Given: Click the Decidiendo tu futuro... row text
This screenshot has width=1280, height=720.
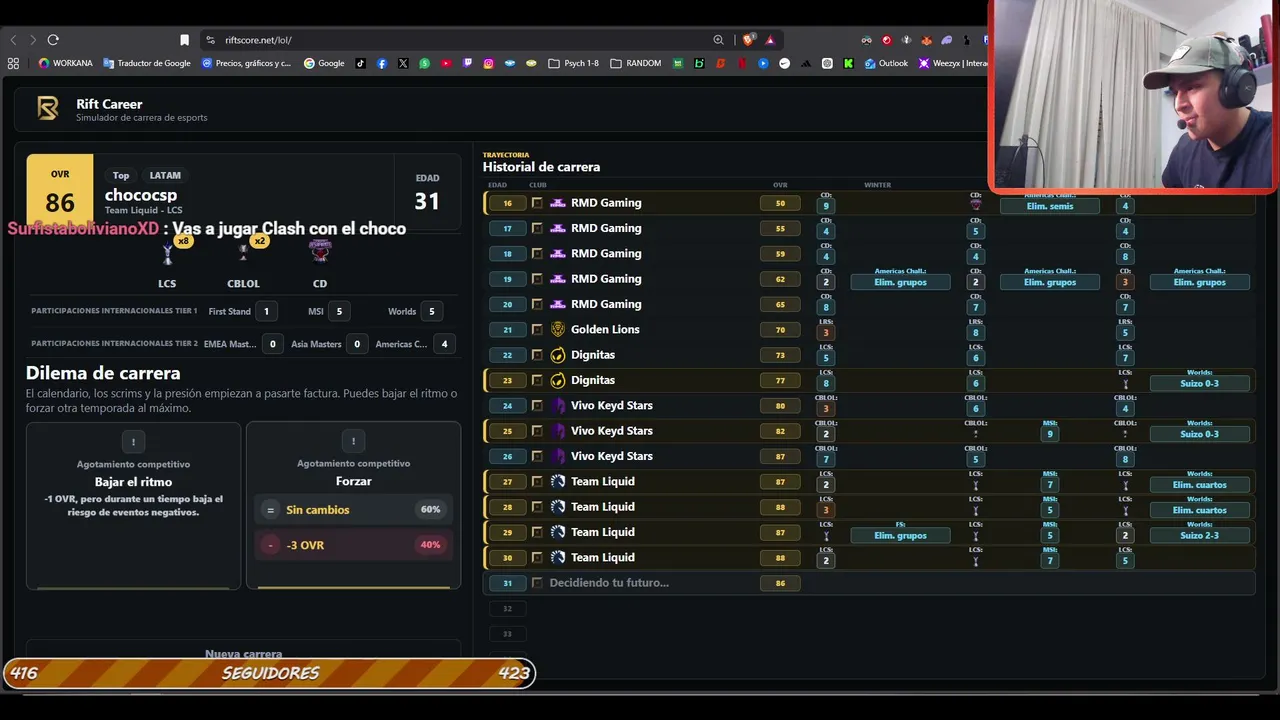Looking at the screenshot, I should [x=609, y=583].
